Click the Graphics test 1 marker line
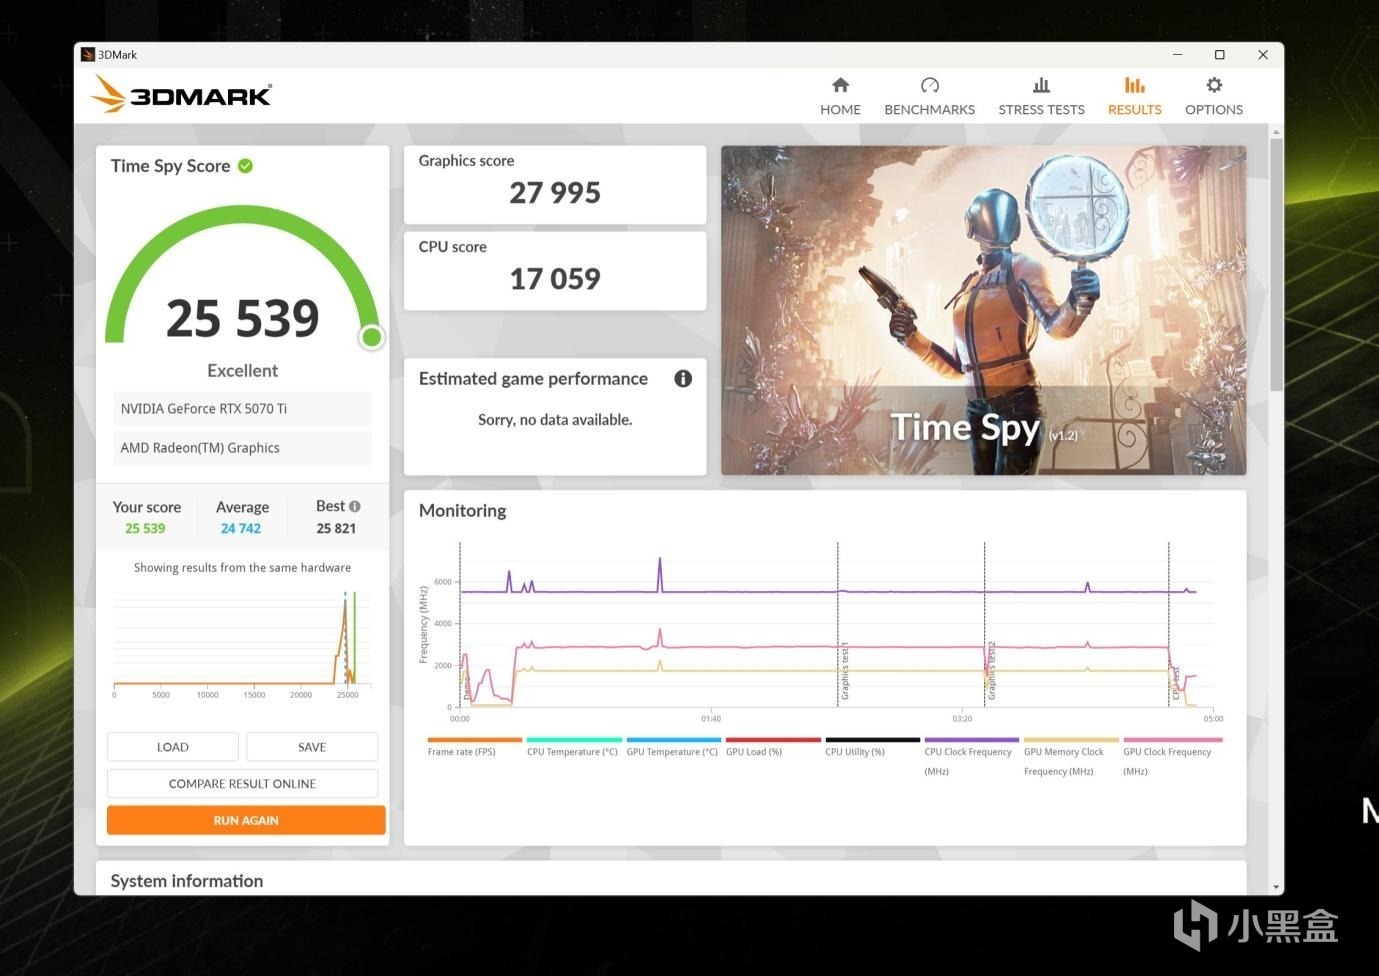The width and height of the screenshot is (1379, 976). coord(838,625)
